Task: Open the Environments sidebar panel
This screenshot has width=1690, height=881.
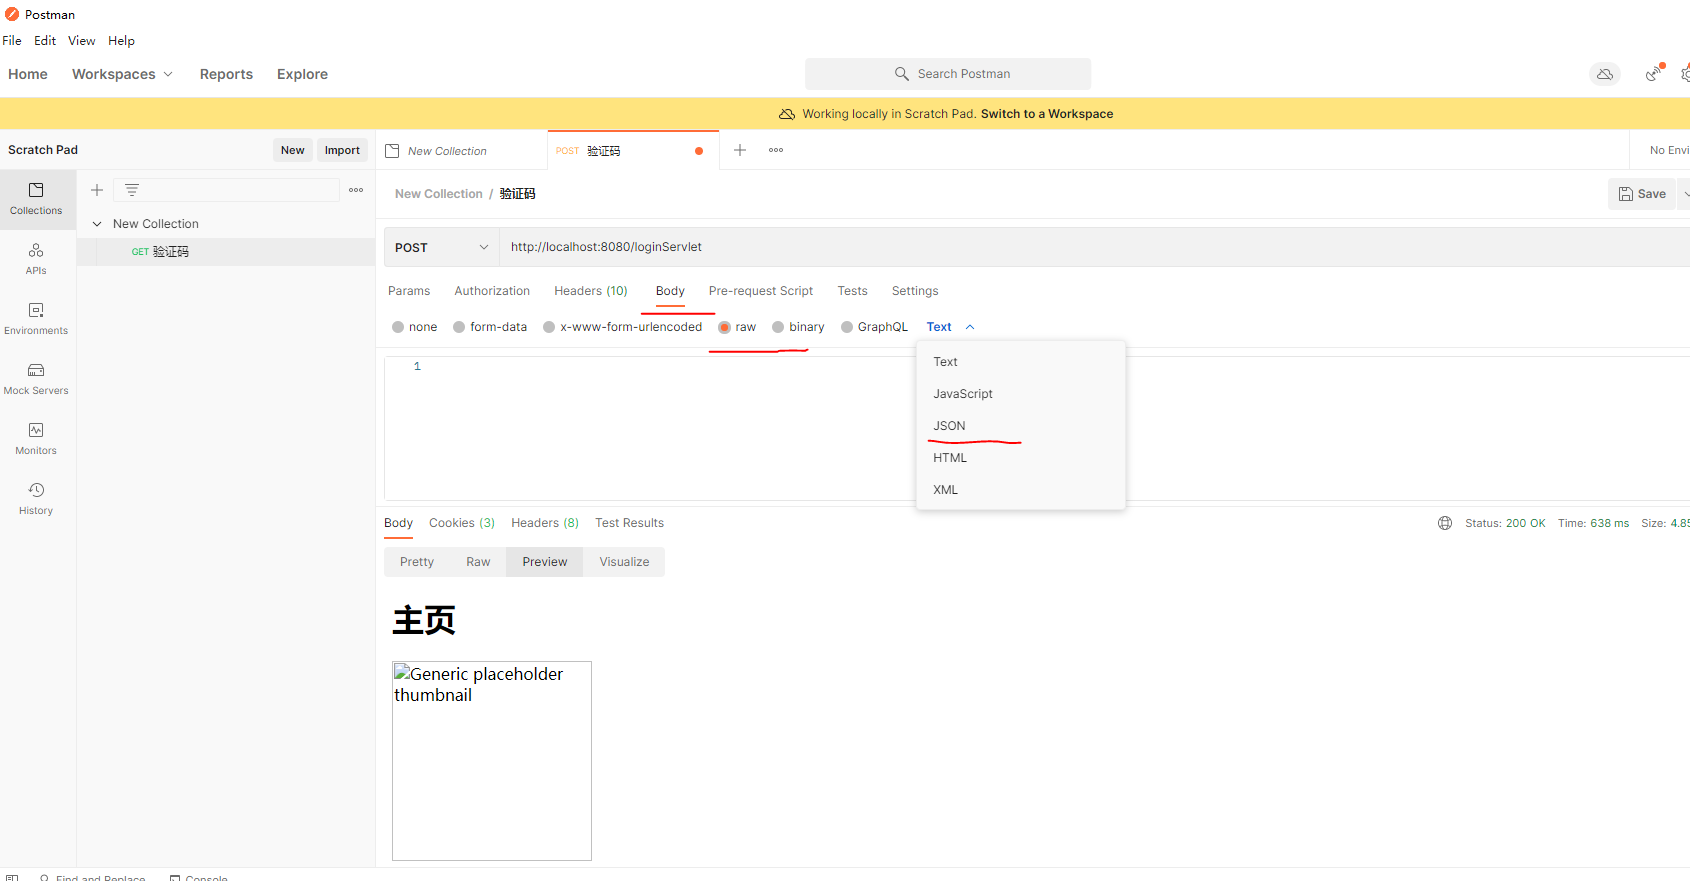Action: (36, 319)
